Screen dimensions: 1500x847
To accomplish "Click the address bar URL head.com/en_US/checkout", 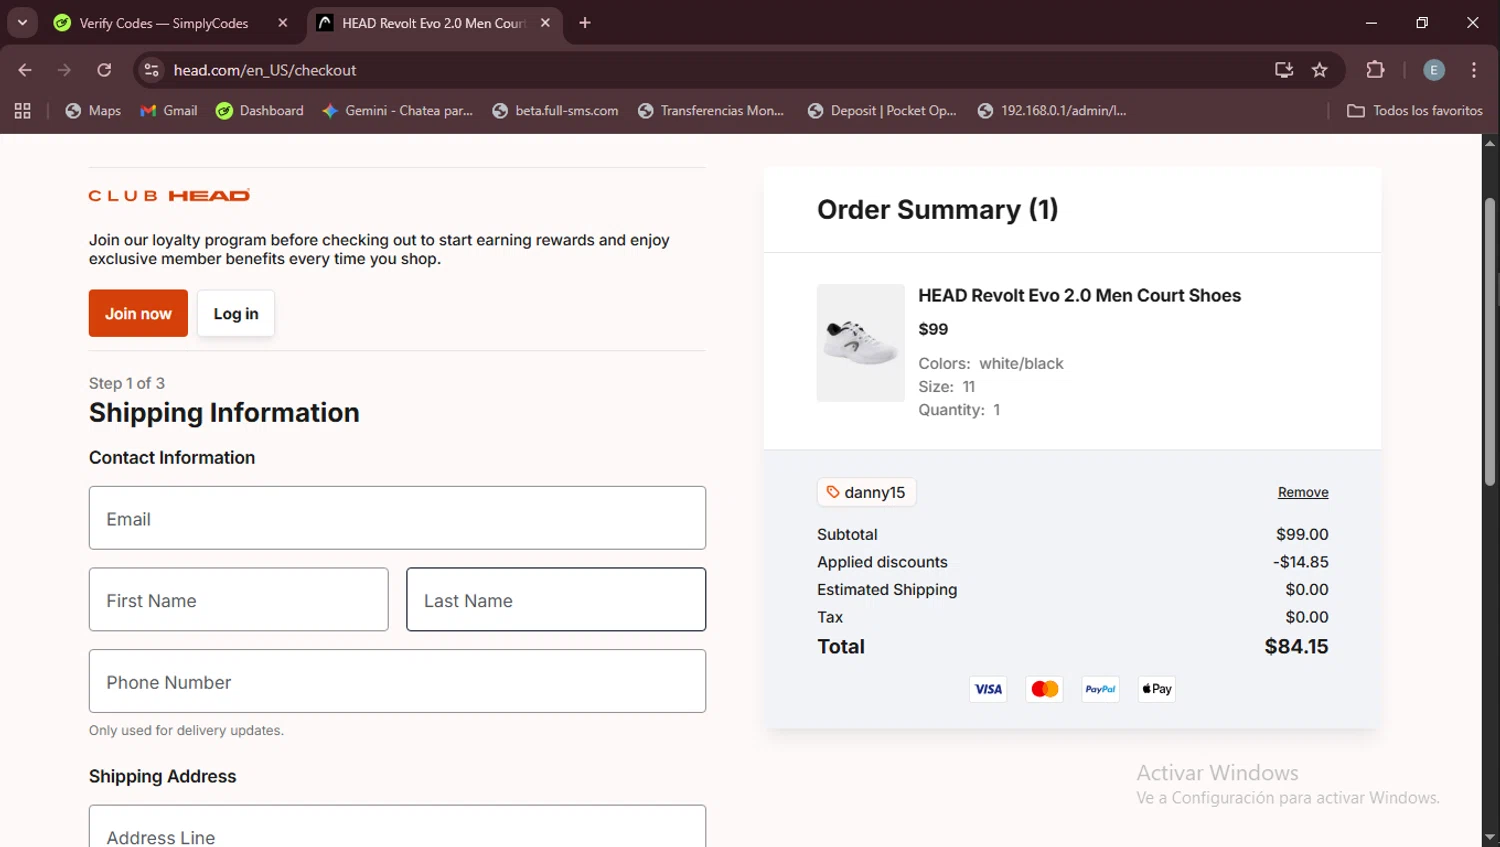I will pyautogui.click(x=265, y=70).
